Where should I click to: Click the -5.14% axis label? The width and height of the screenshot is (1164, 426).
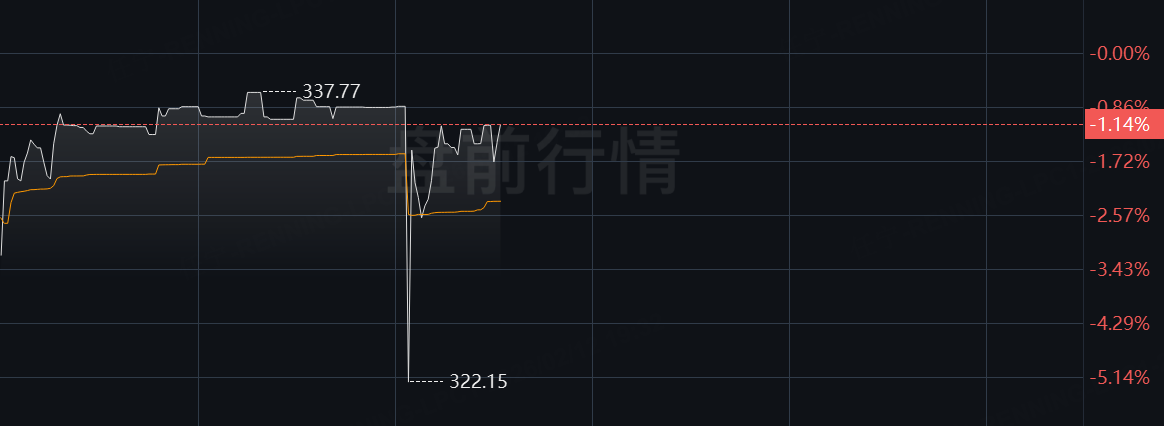(x=1119, y=378)
